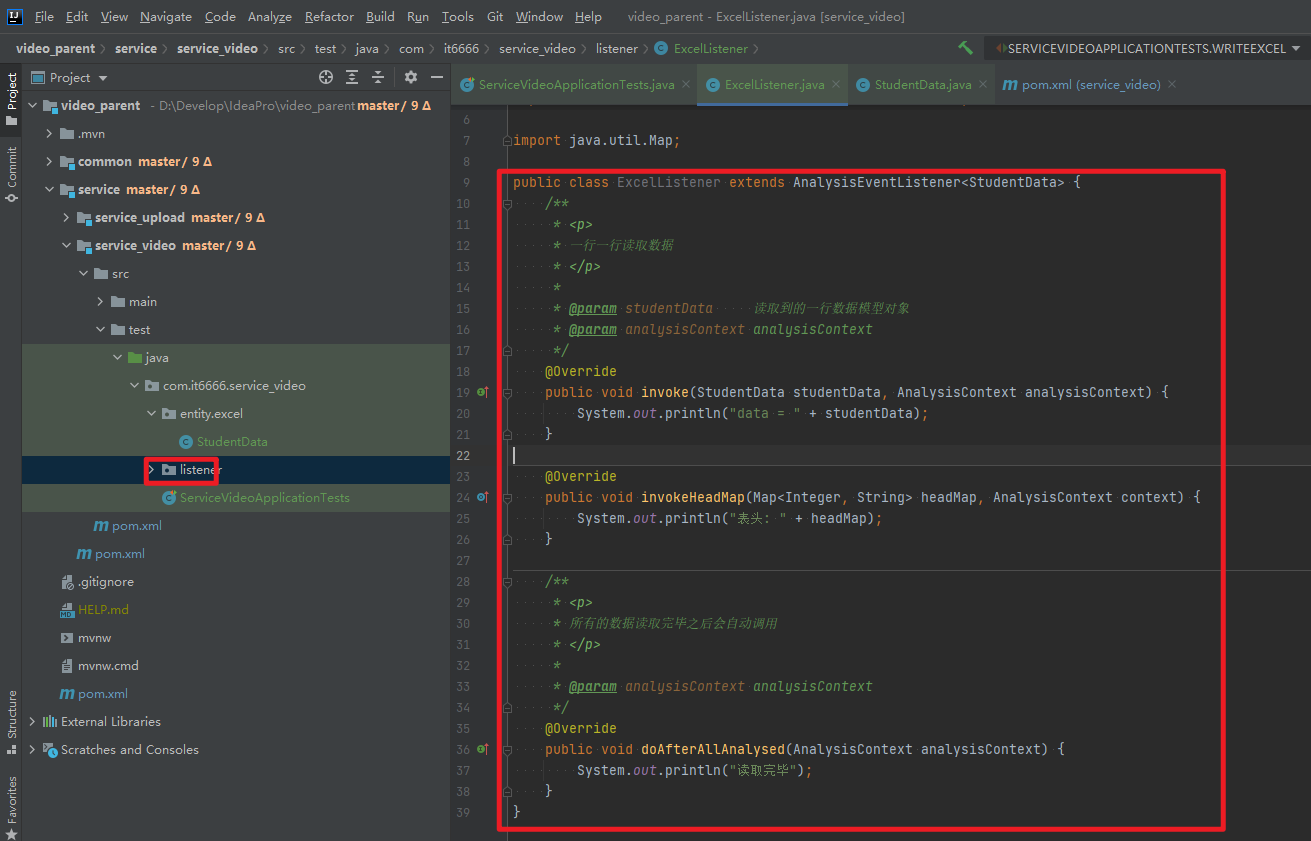
Task: Collapse the video_parent root node
Action: (x=33, y=105)
